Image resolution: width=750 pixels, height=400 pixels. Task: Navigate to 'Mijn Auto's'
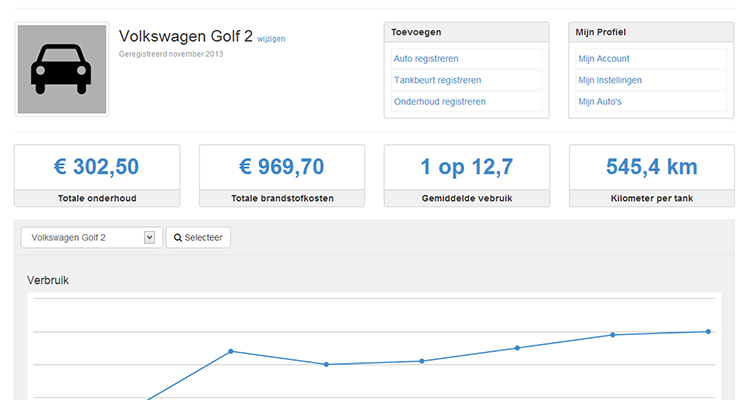pos(600,101)
